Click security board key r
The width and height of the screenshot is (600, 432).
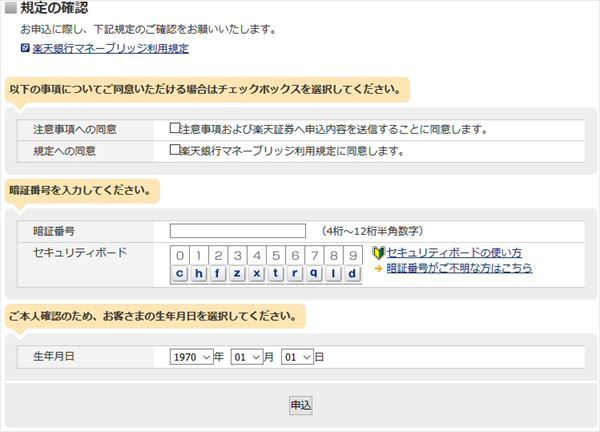(295, 274)
